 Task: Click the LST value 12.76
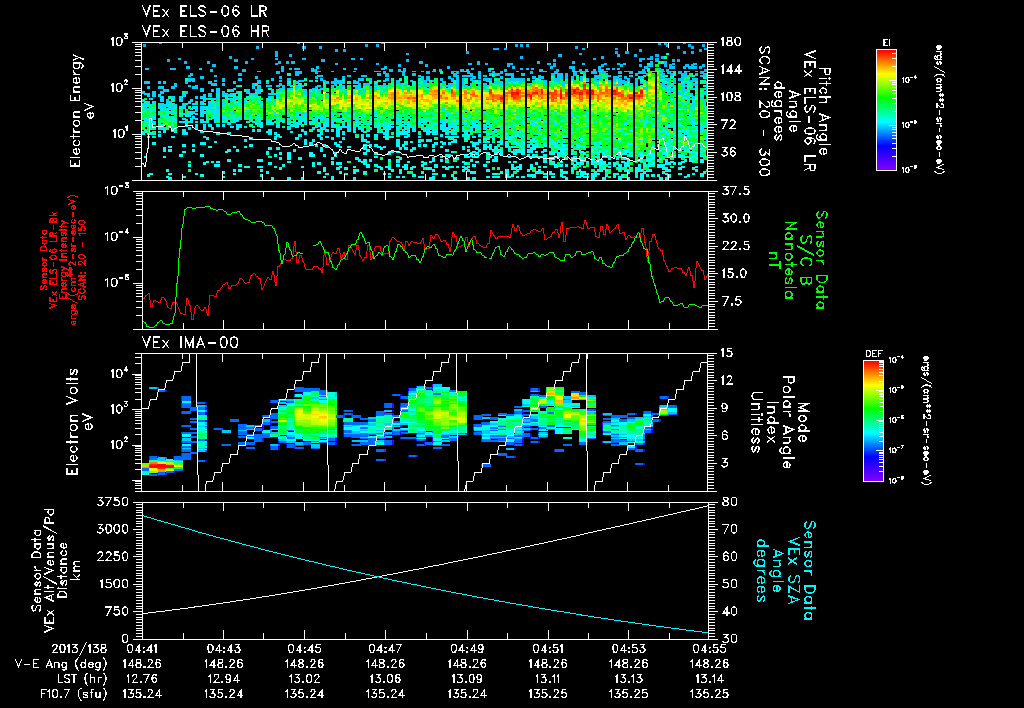(x=142, y=679)
